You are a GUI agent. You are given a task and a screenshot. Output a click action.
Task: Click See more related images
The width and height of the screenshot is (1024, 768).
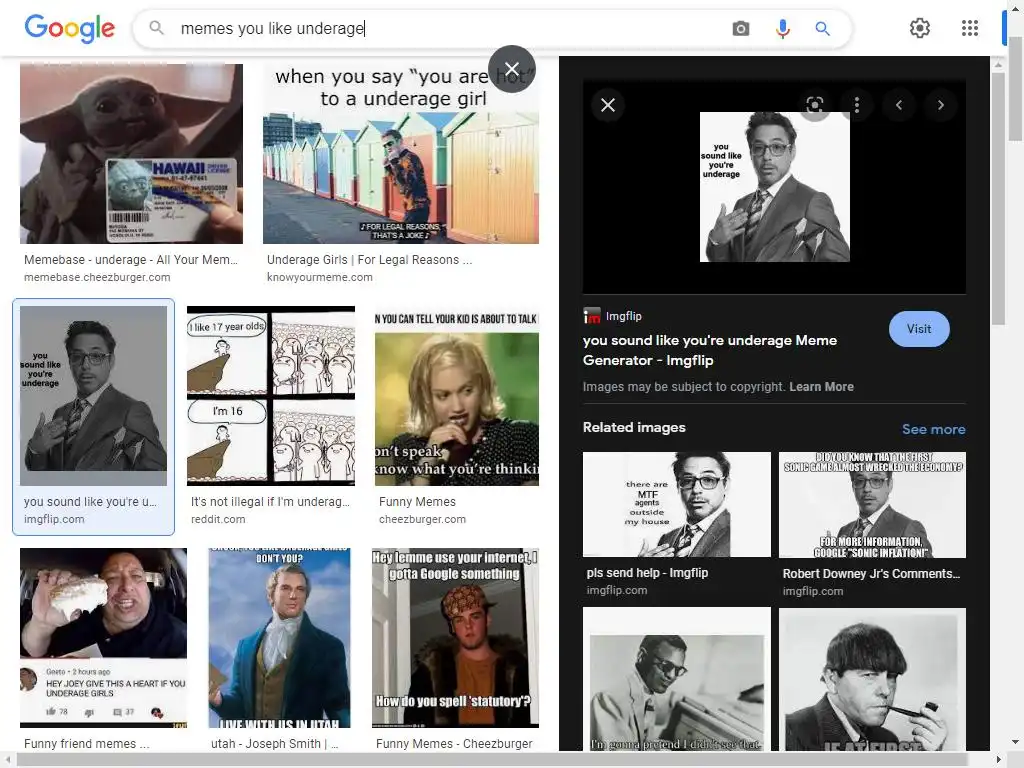click(x=933, y=429)
